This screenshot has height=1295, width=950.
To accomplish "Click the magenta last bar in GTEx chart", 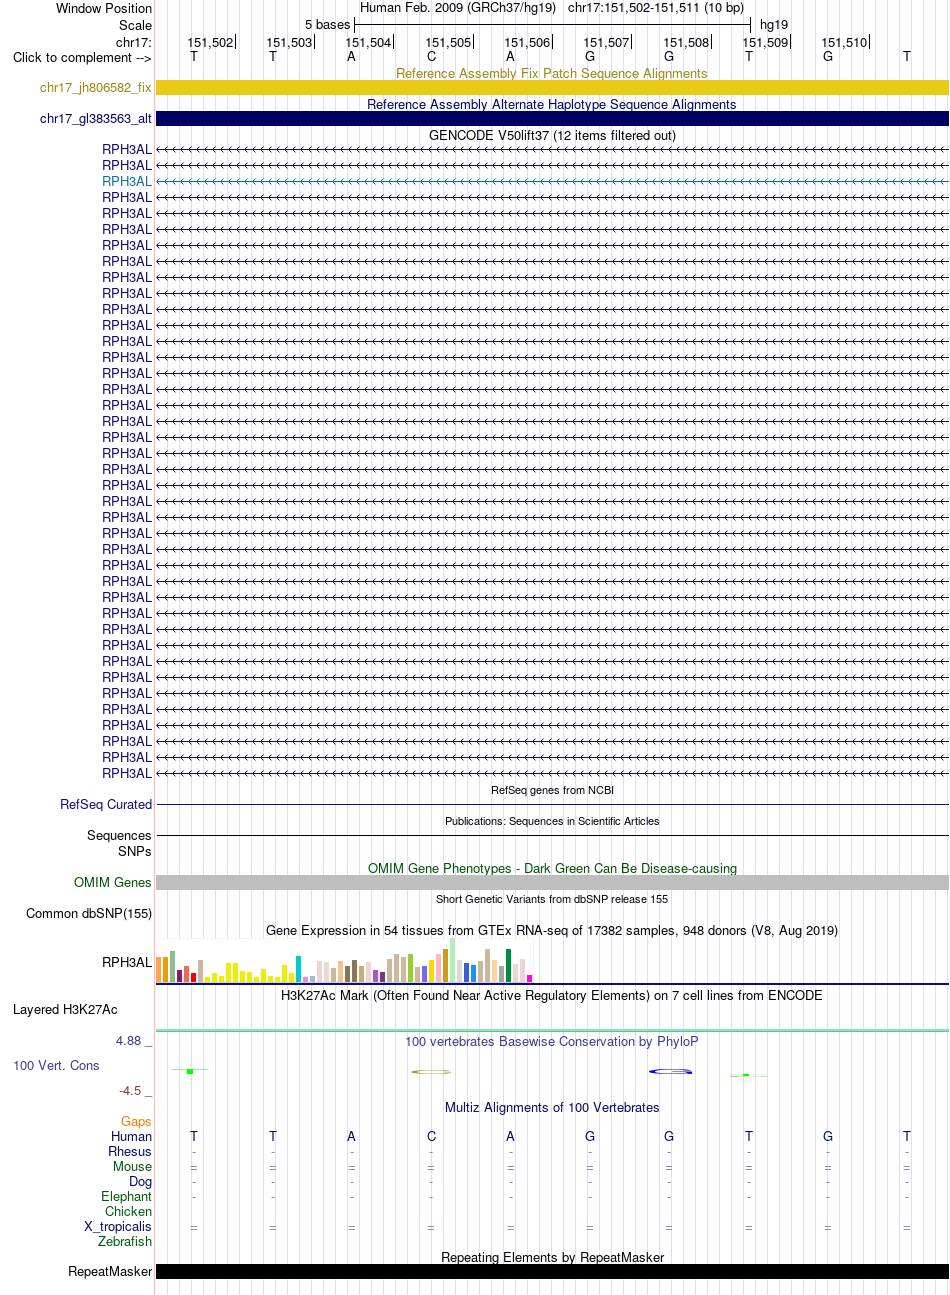I will pyautogui.click(x=529, y=978).
